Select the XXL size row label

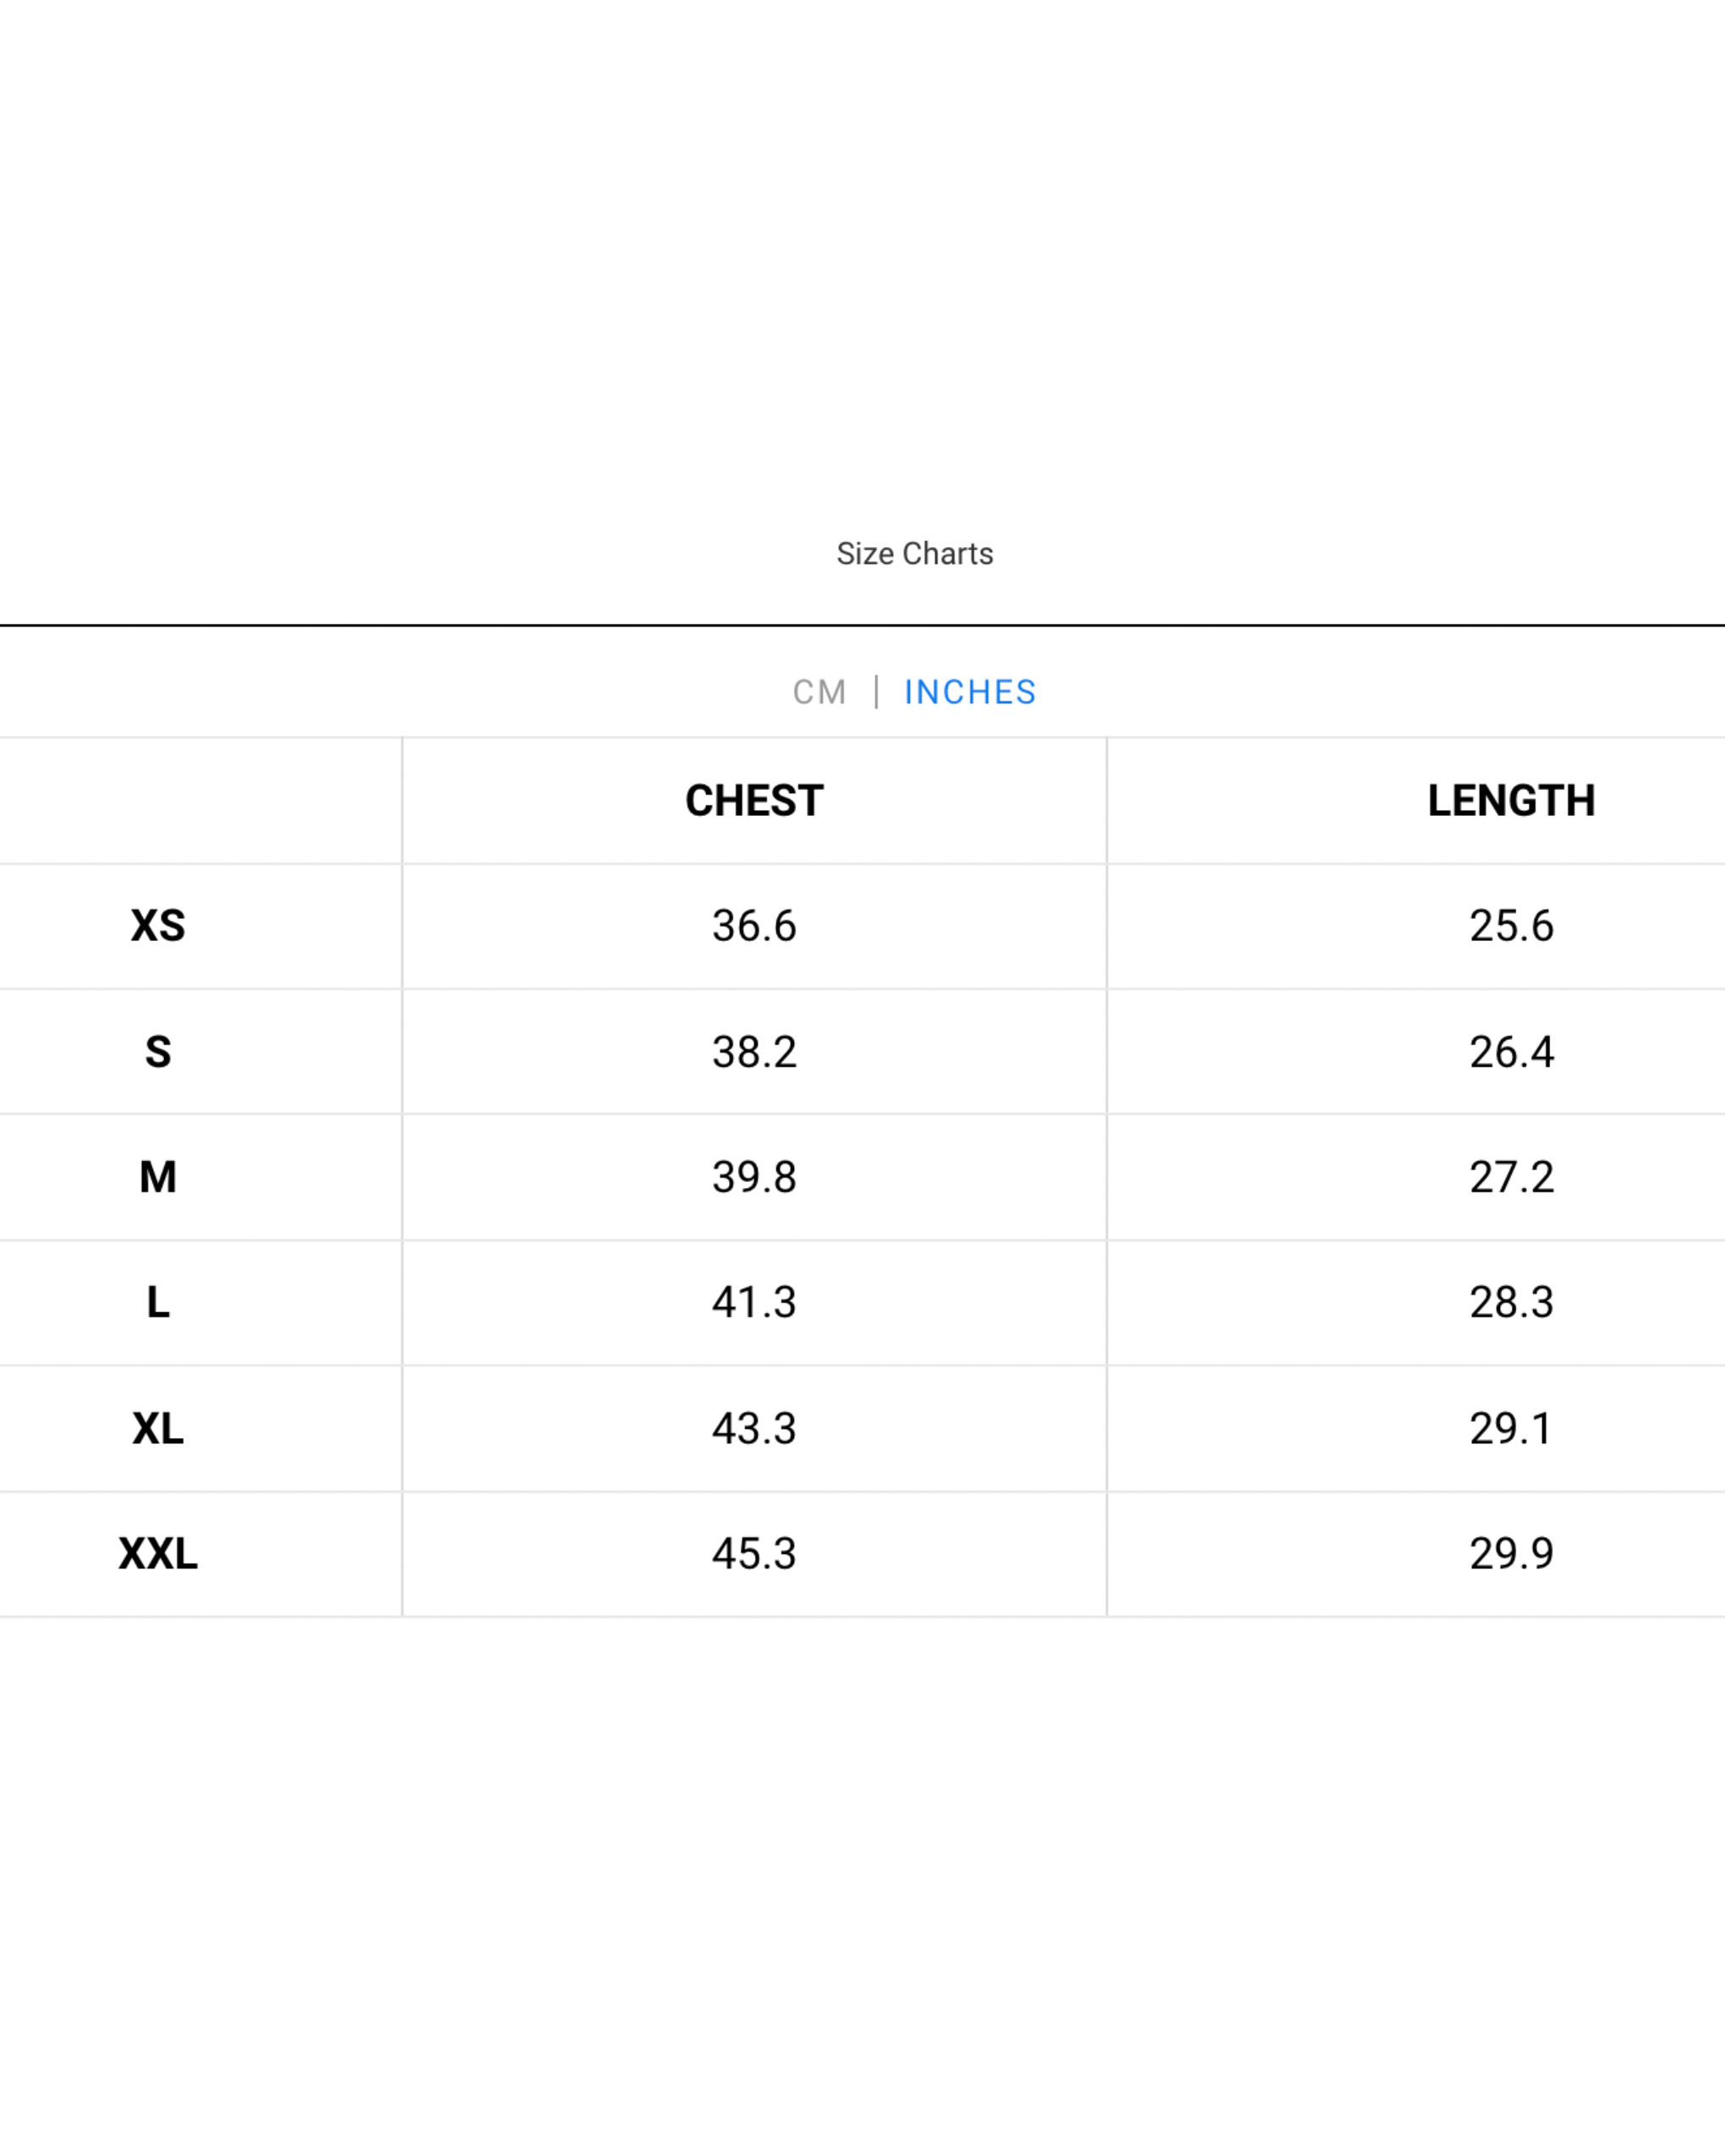[158, 1553]
